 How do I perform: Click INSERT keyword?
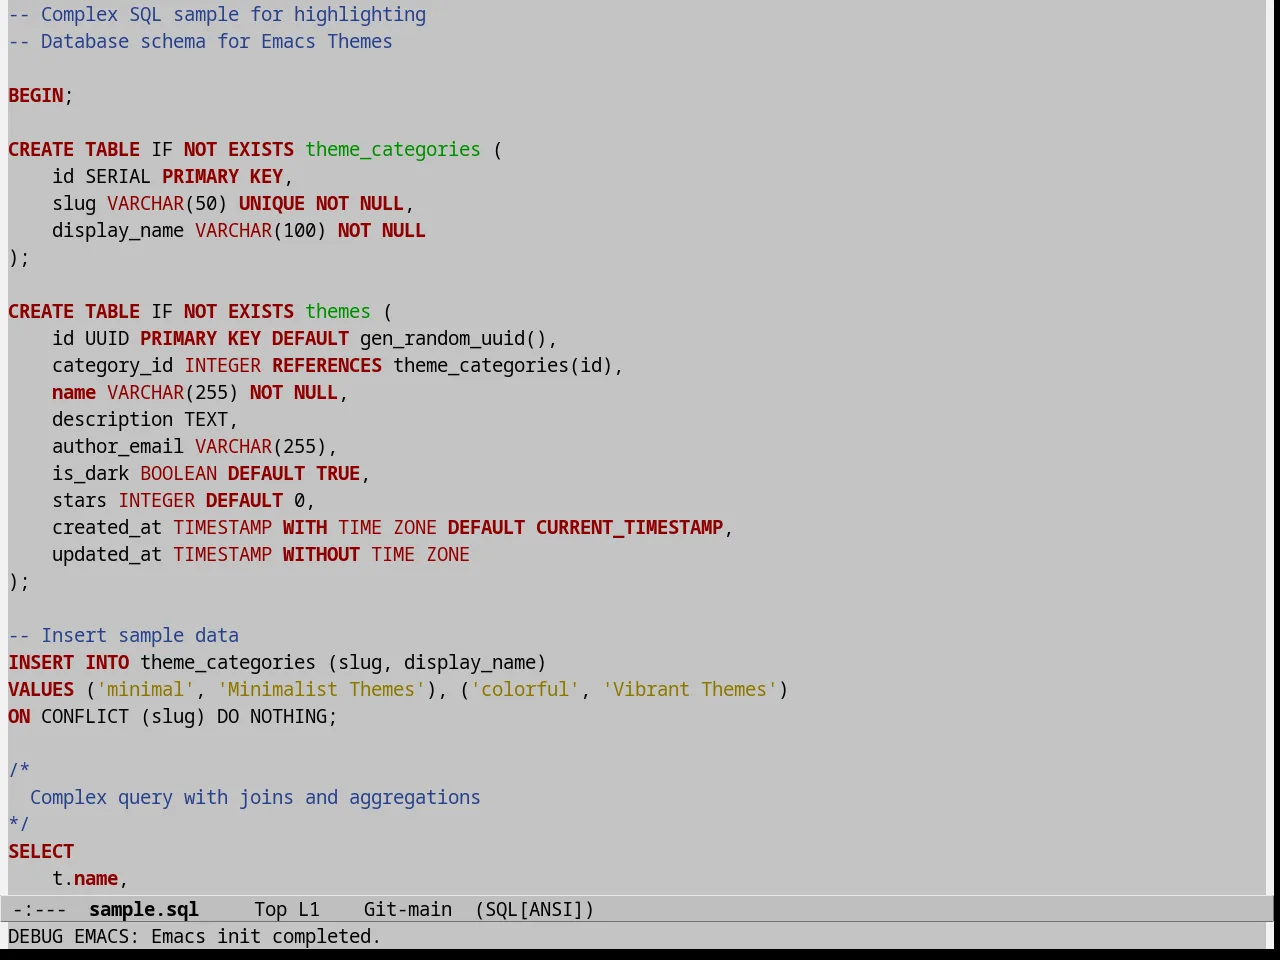pyautogui.click(x=41, y=662)
